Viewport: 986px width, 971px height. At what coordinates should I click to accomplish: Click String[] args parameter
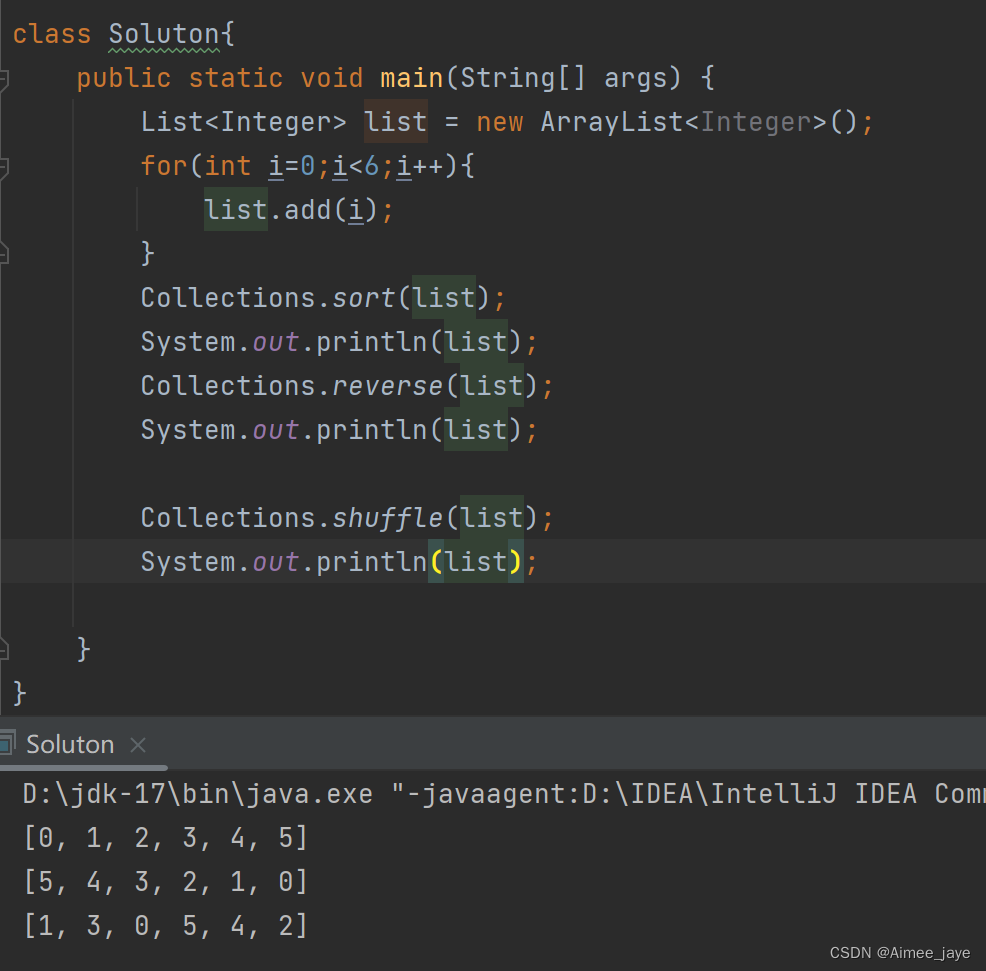coord(563,79)
